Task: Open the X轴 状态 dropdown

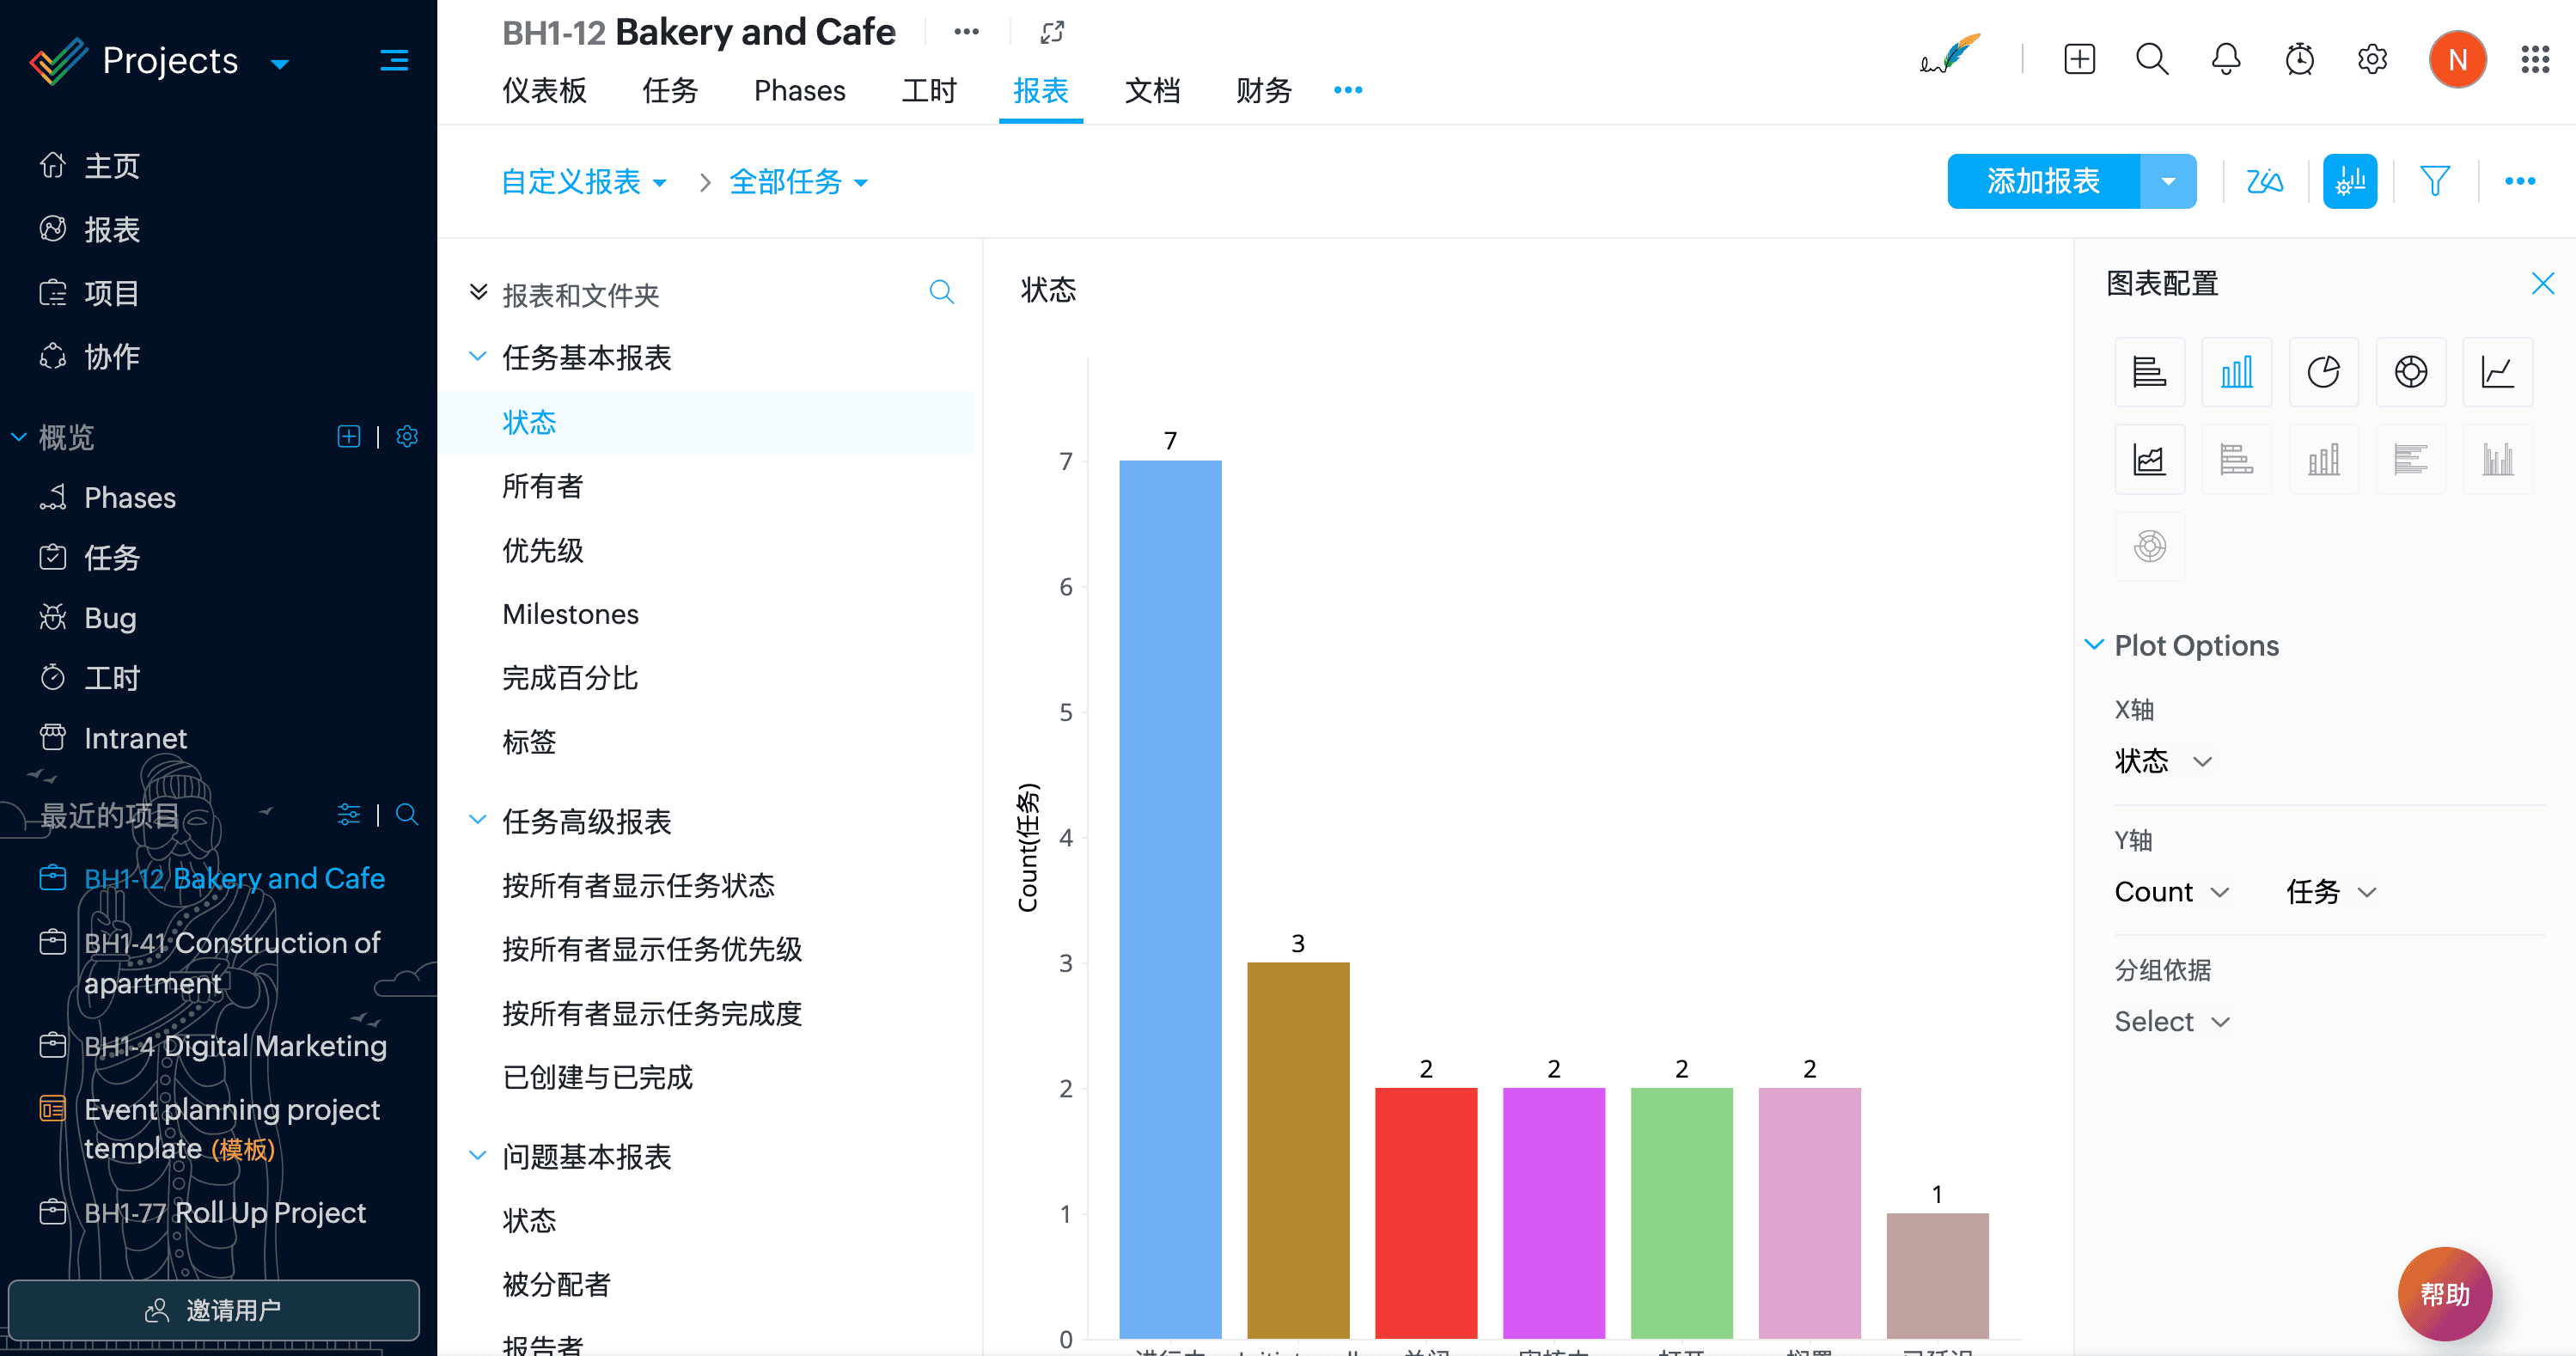Action: click(2162, 762)
